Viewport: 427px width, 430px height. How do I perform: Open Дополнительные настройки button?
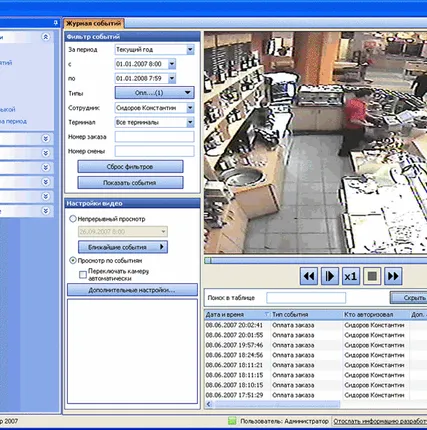pyautogui.click(x=132, y=290)
